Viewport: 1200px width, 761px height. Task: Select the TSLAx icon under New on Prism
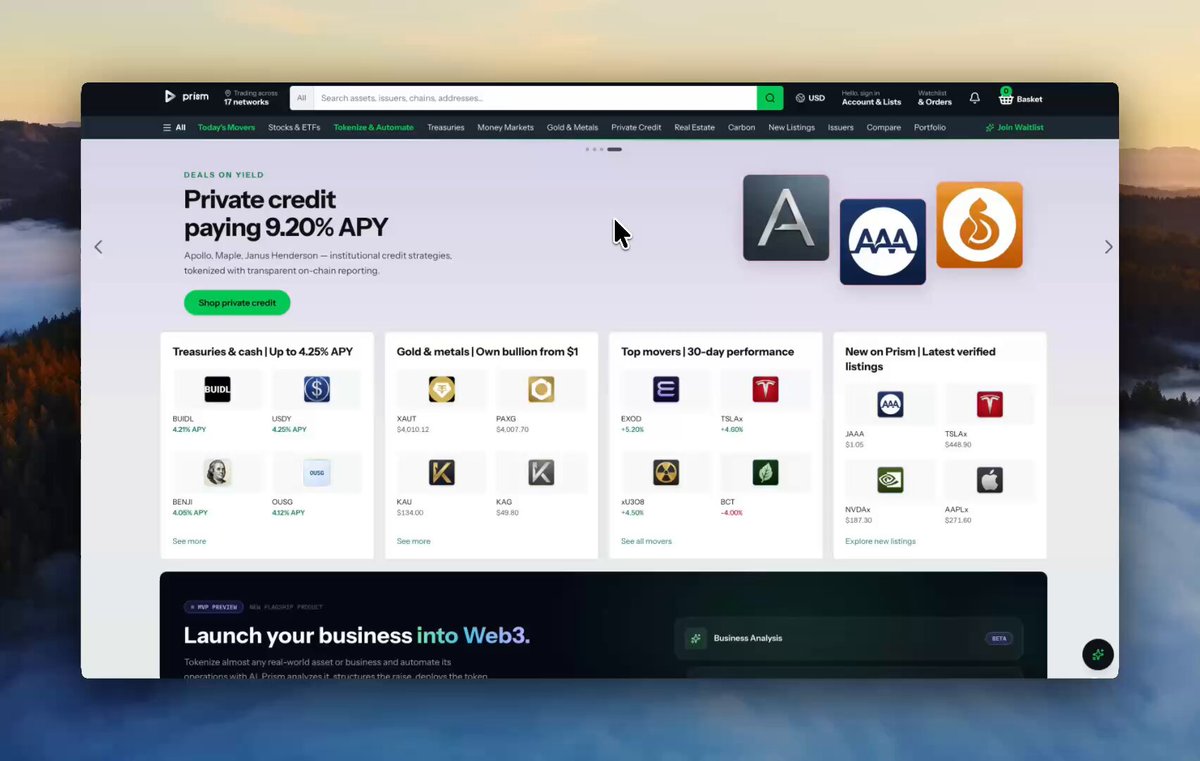coord(989,404)
